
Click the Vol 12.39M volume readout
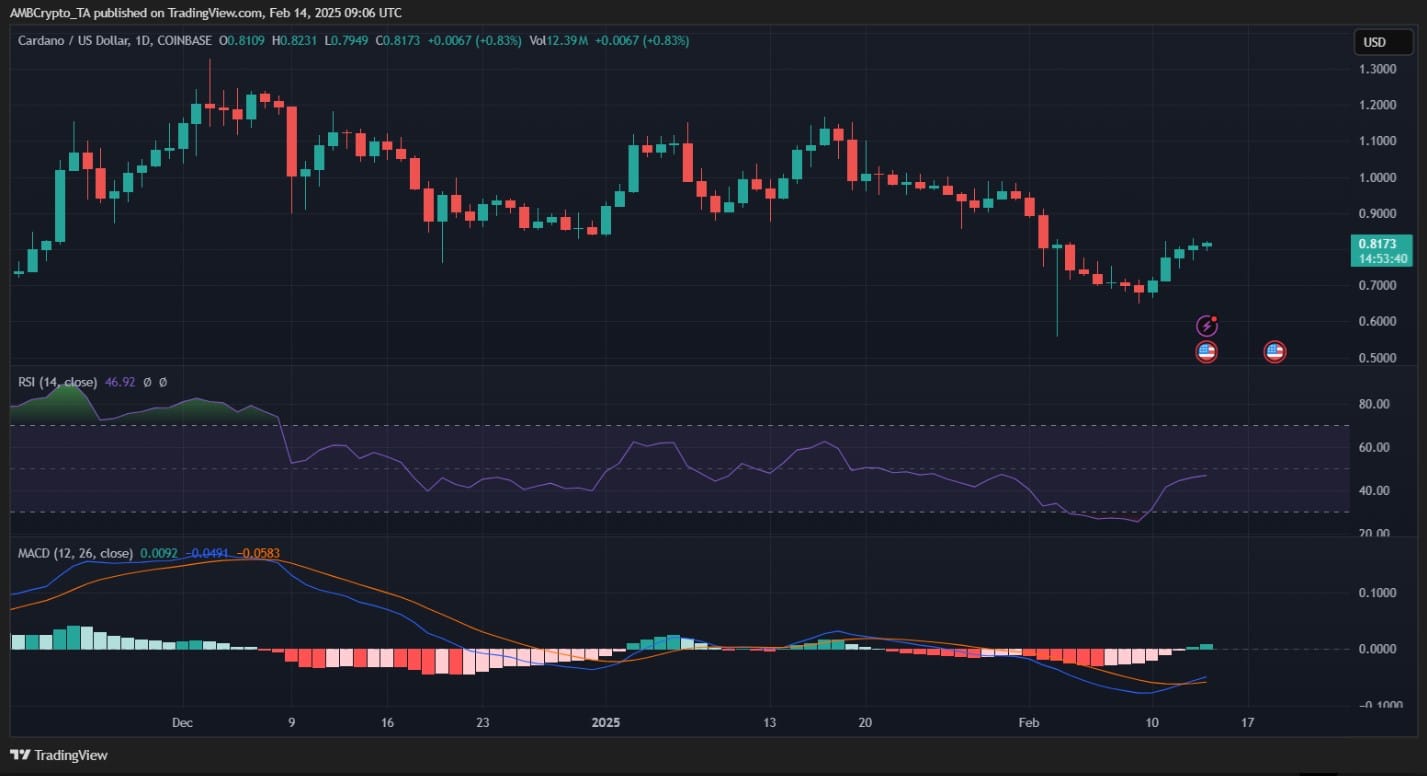(557, 41)
